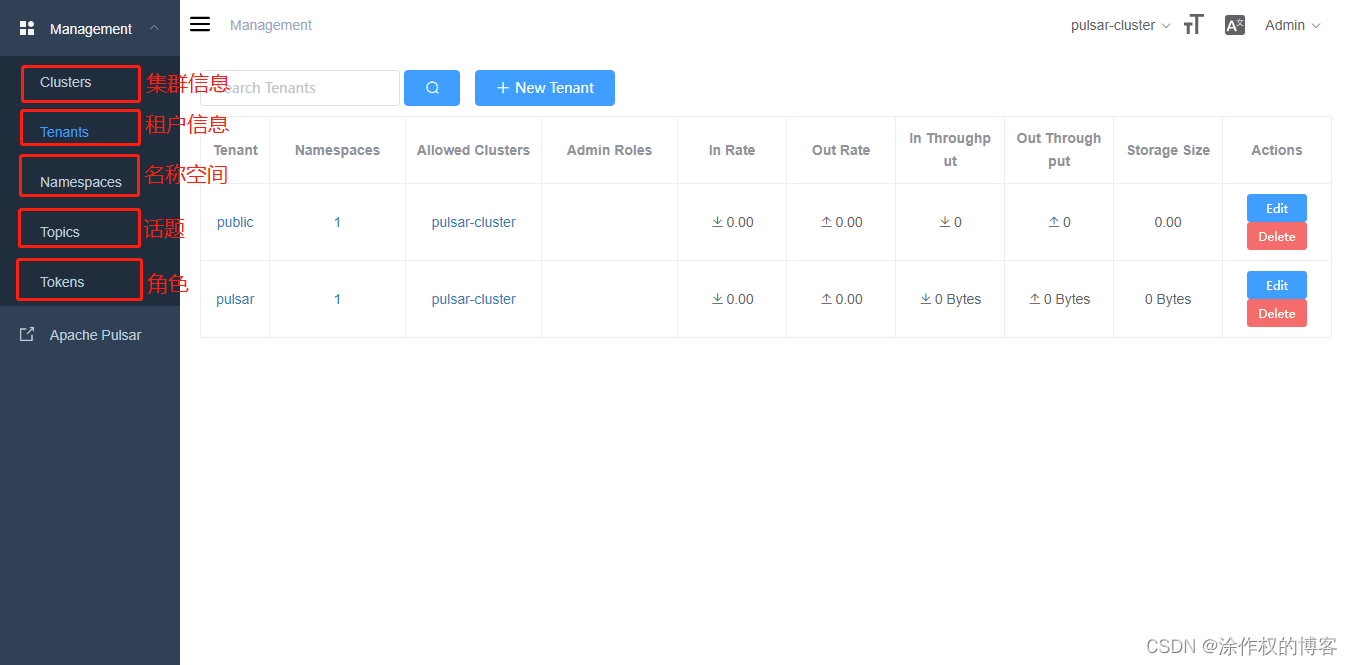The height and width of the screenshot is (665, 1352).
Task: Click the Management grid icon in sidebar
Action: click(27, 28)
